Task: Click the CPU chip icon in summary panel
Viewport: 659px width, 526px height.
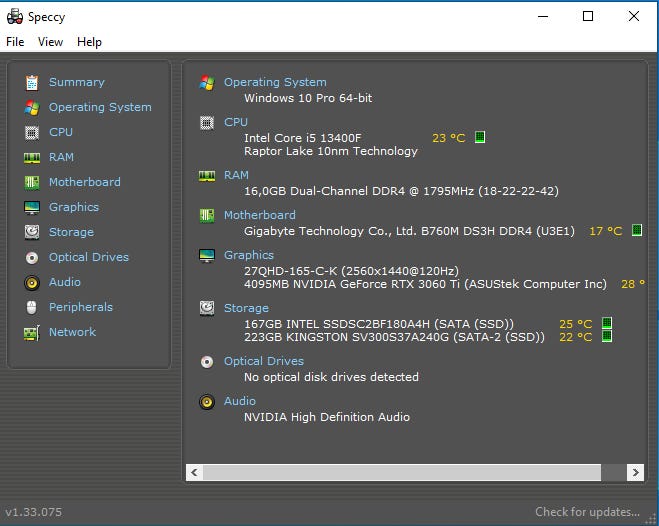Action: tap(207, 123)
